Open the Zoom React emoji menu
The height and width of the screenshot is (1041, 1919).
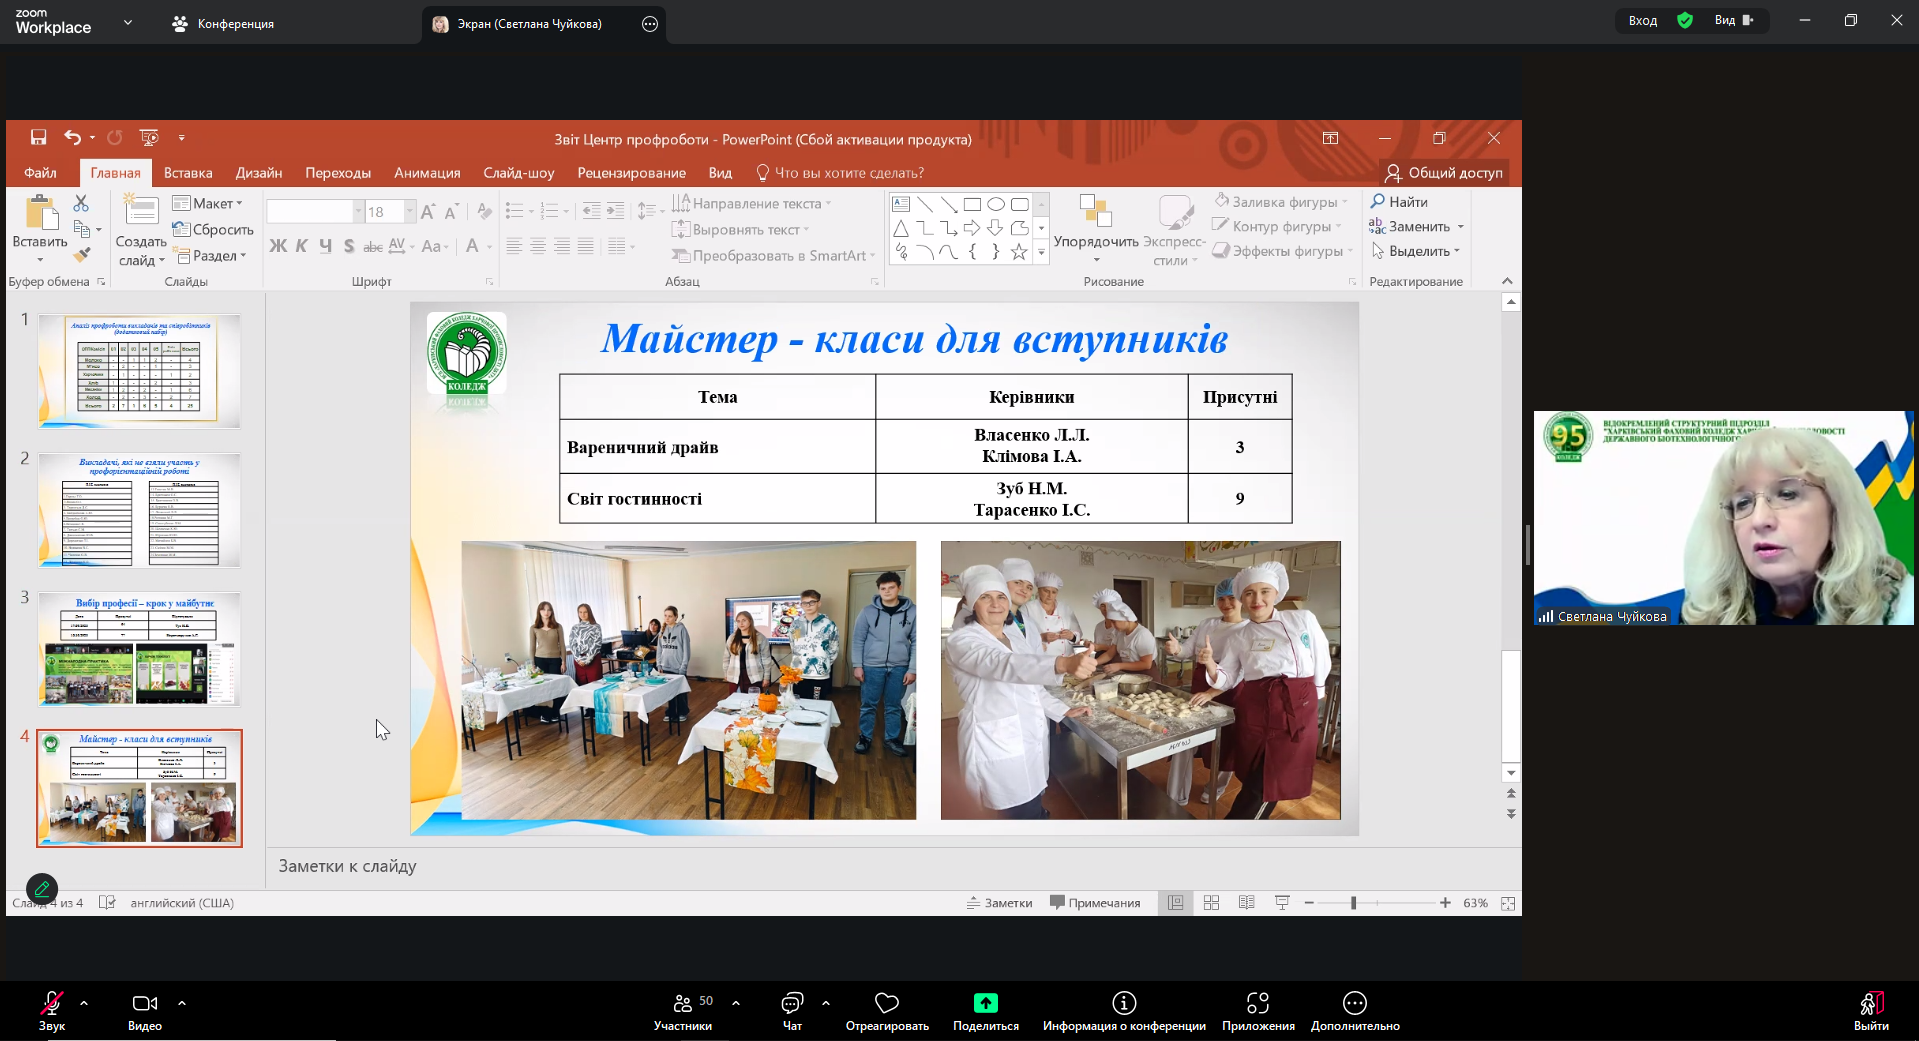click(x=886, y=1010)
